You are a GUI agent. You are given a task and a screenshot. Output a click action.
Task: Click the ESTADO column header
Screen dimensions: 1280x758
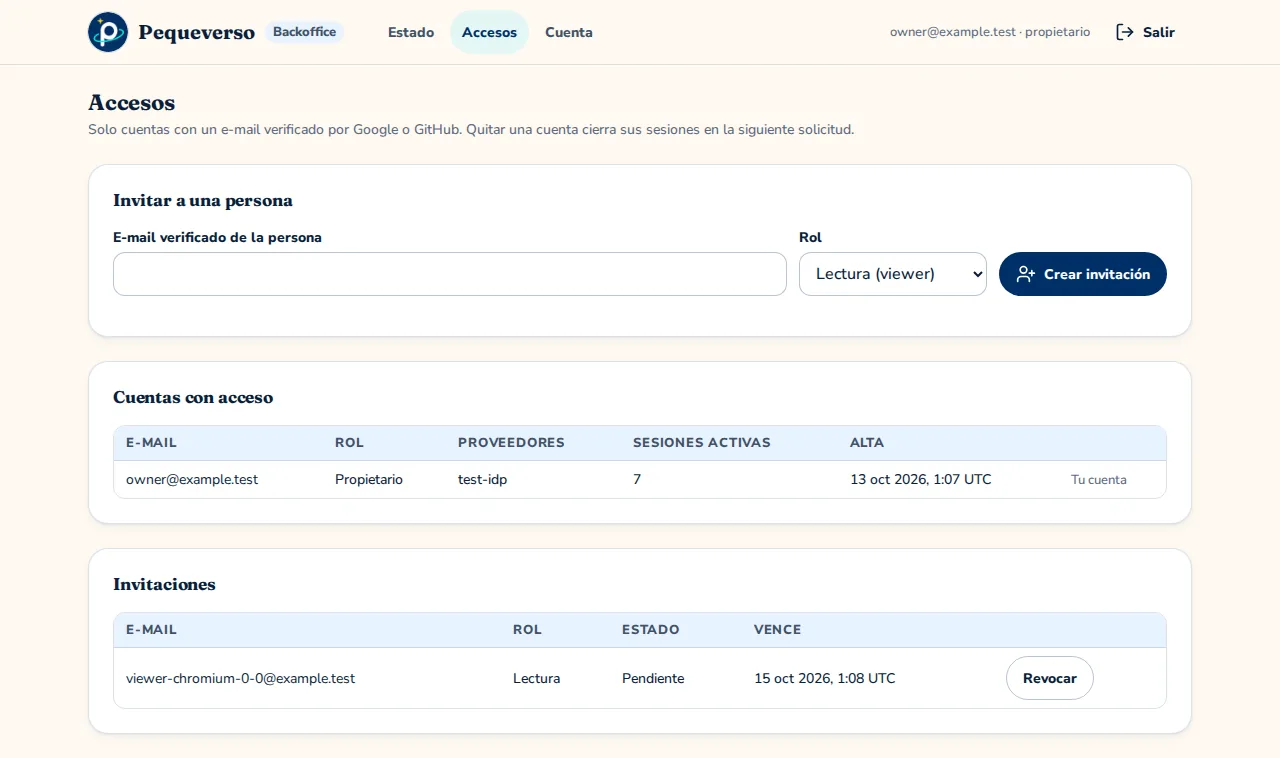(x=650, y=629)
